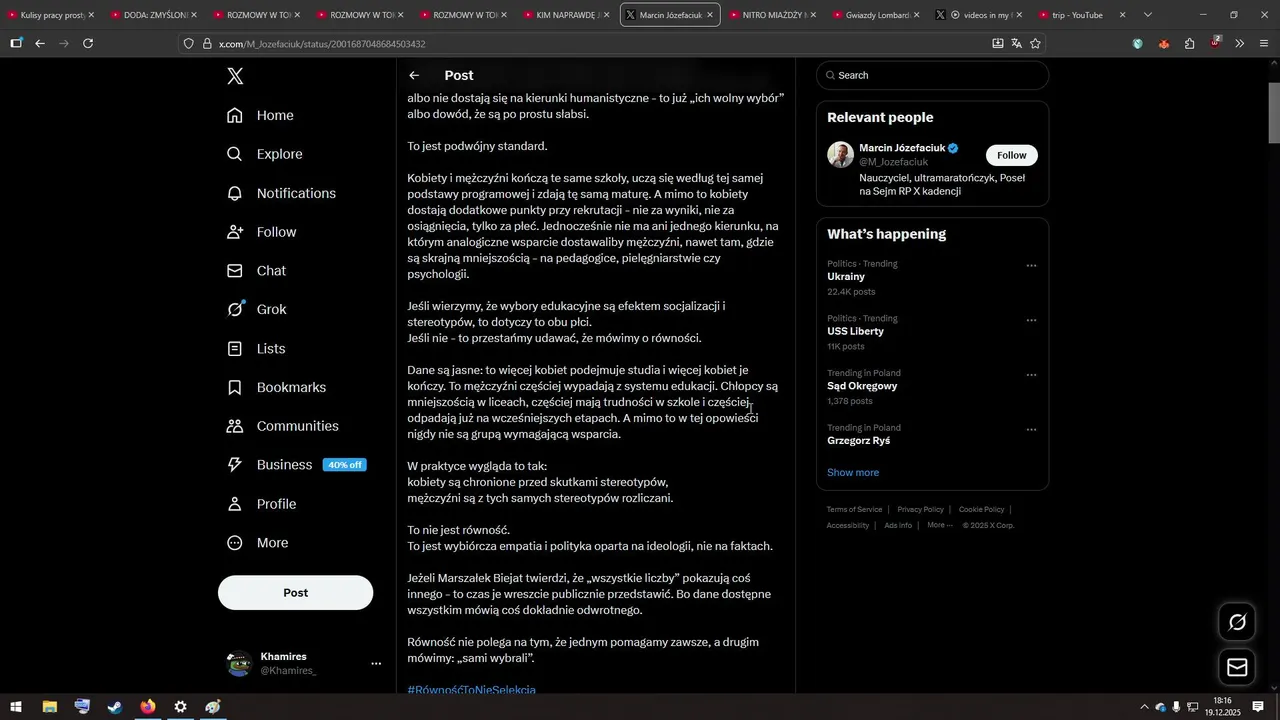The image size is (1280, 720).
Task: Open options for the Ukrainy trend
Action: pyautogui.click(x=1031, y=266)
